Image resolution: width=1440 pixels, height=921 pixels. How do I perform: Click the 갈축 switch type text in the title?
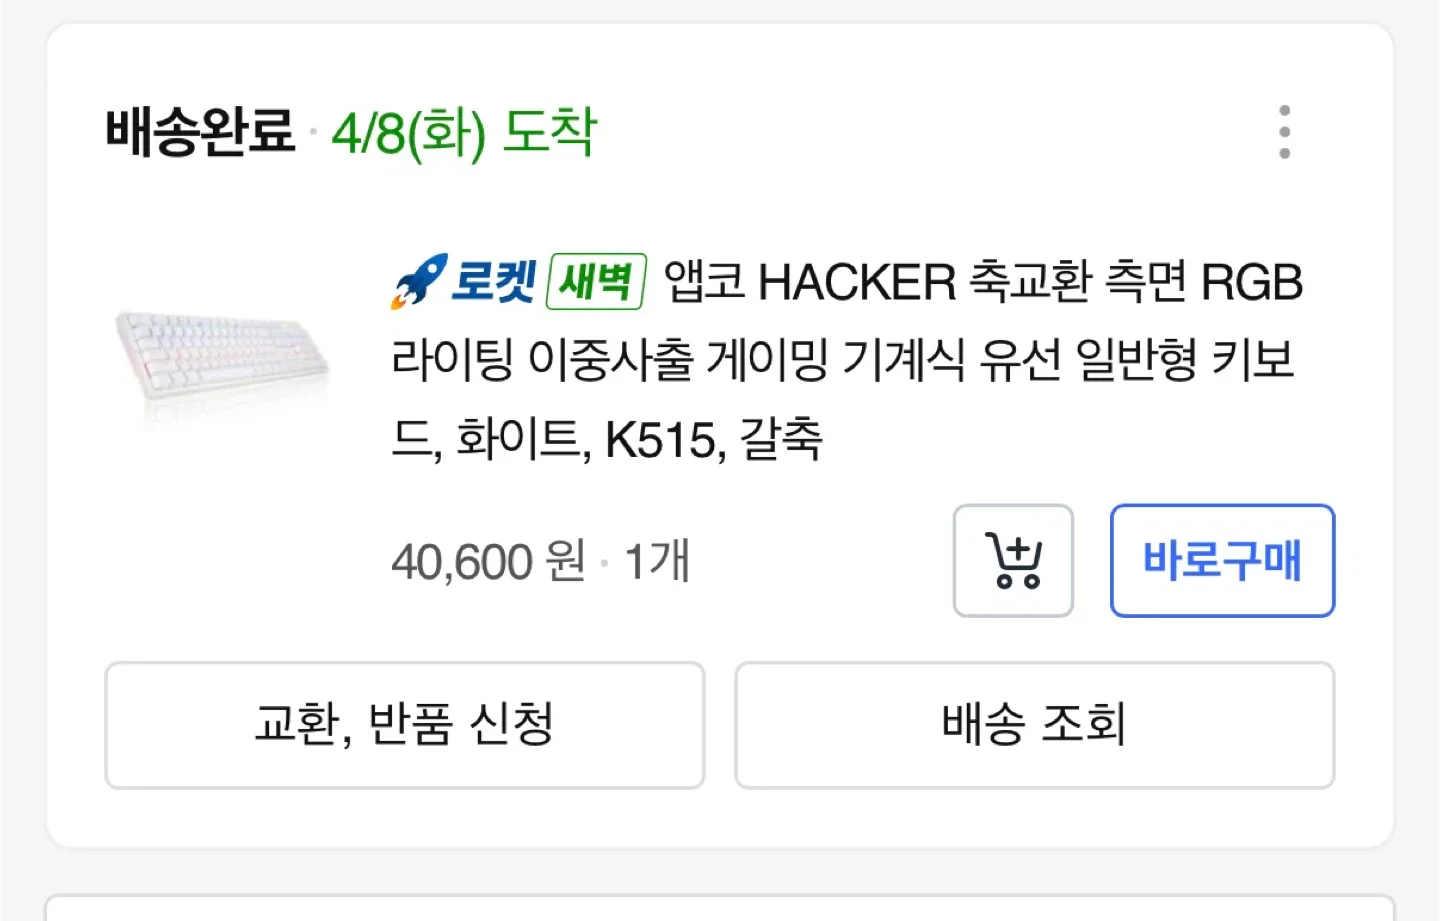point(781,437)
